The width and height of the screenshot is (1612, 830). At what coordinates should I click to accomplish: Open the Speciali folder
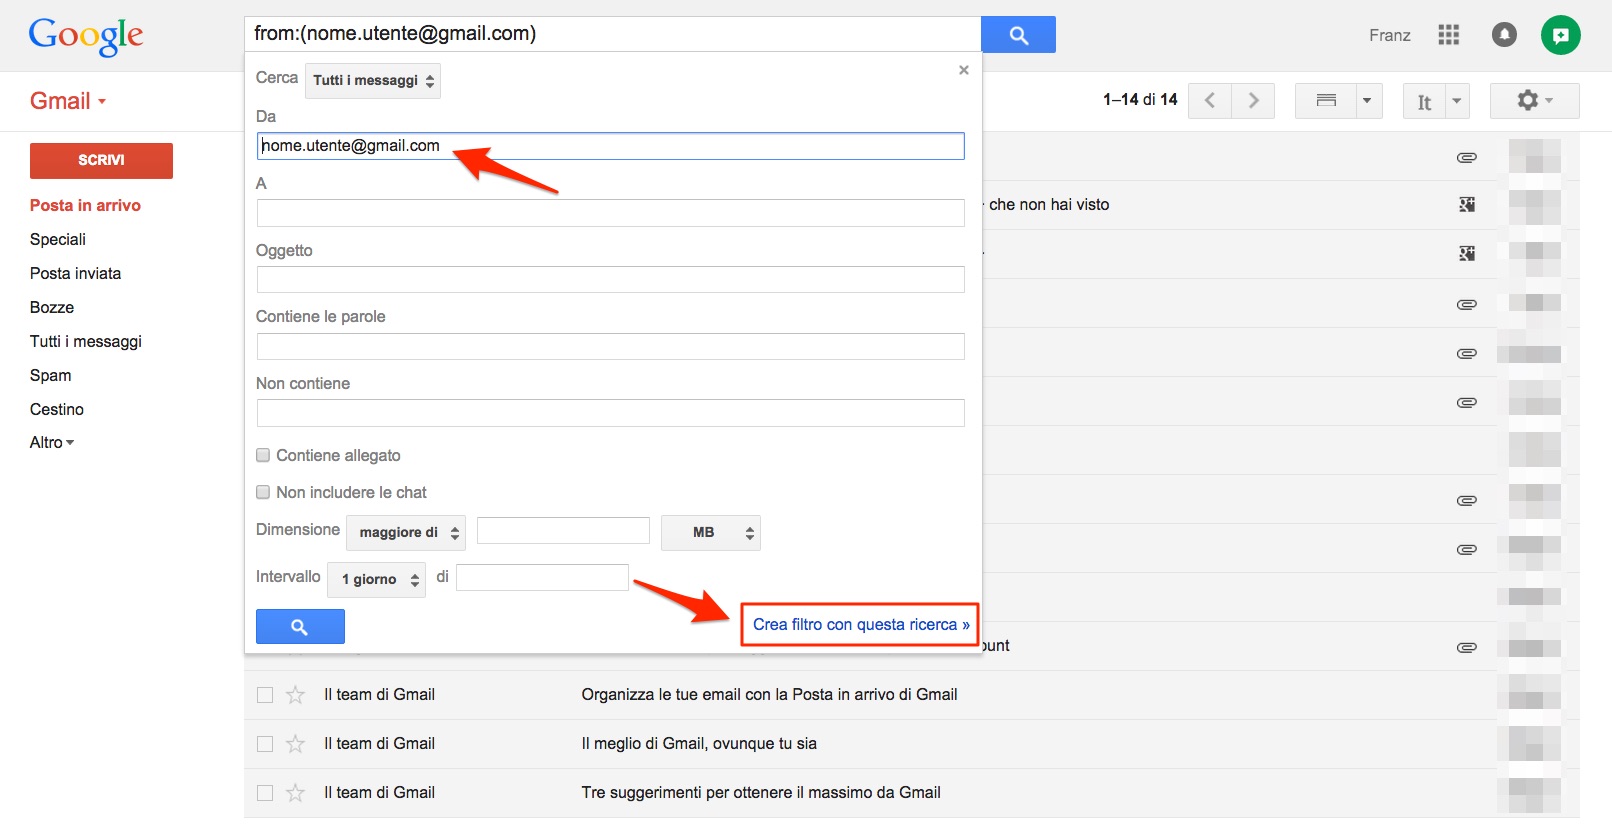point(58,239)
